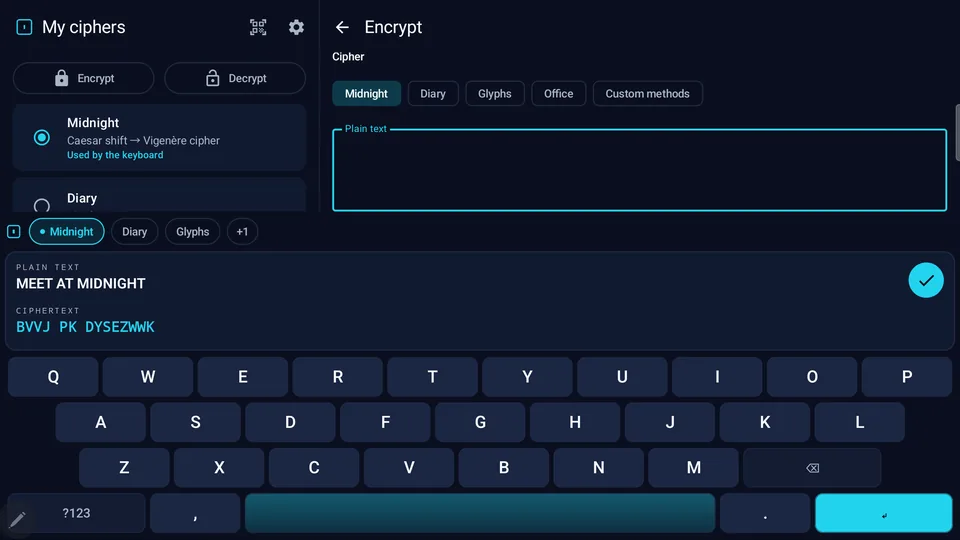Image resolution: width=960 pixels, height=540 pixels.
Task: Tap the V key
Action: [x=409, y=468]
